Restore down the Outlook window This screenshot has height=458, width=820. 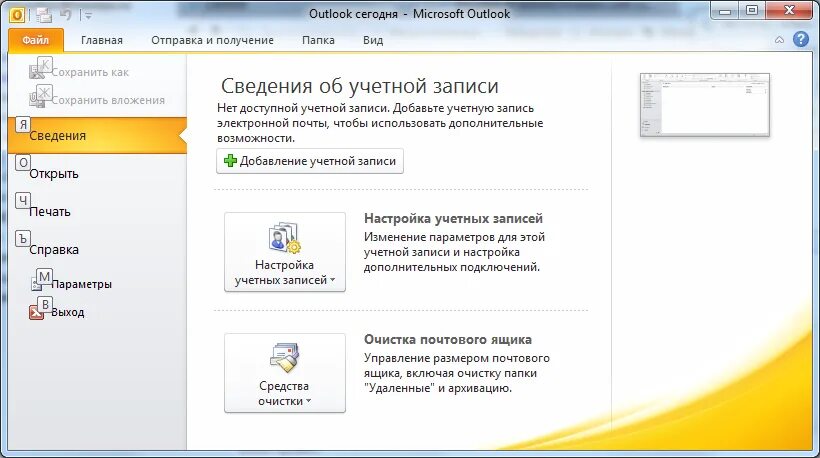pyautogui.click(x=751, y=11)
